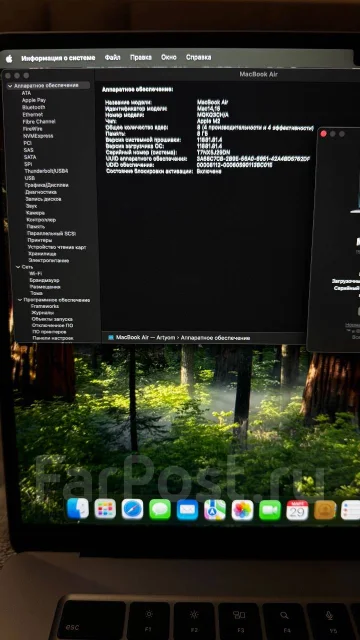Image resolution: width=360 pixels, height=640 pixels.
Task: Open Calendar showing 29 in Dock
Action: [297, 510]
